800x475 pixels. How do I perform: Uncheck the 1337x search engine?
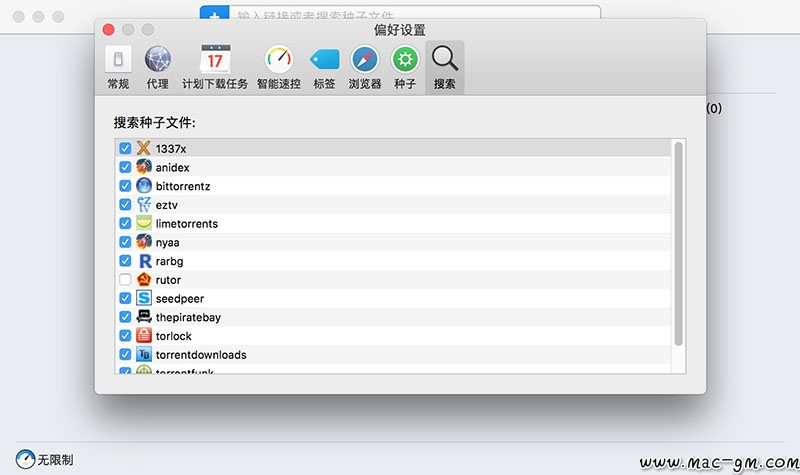(x=125, y=148)
